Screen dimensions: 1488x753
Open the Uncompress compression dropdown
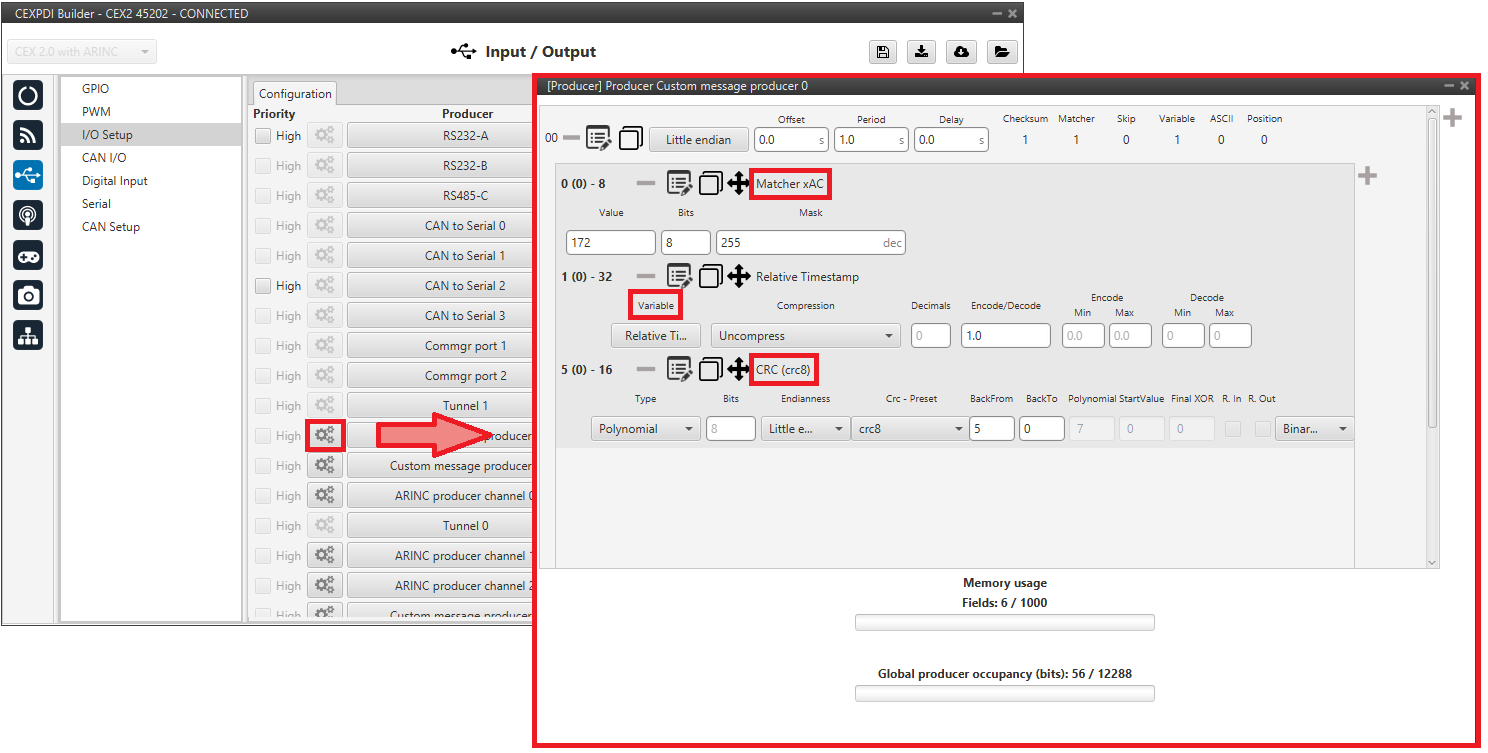pyautogui.click(x=805, y=336)
